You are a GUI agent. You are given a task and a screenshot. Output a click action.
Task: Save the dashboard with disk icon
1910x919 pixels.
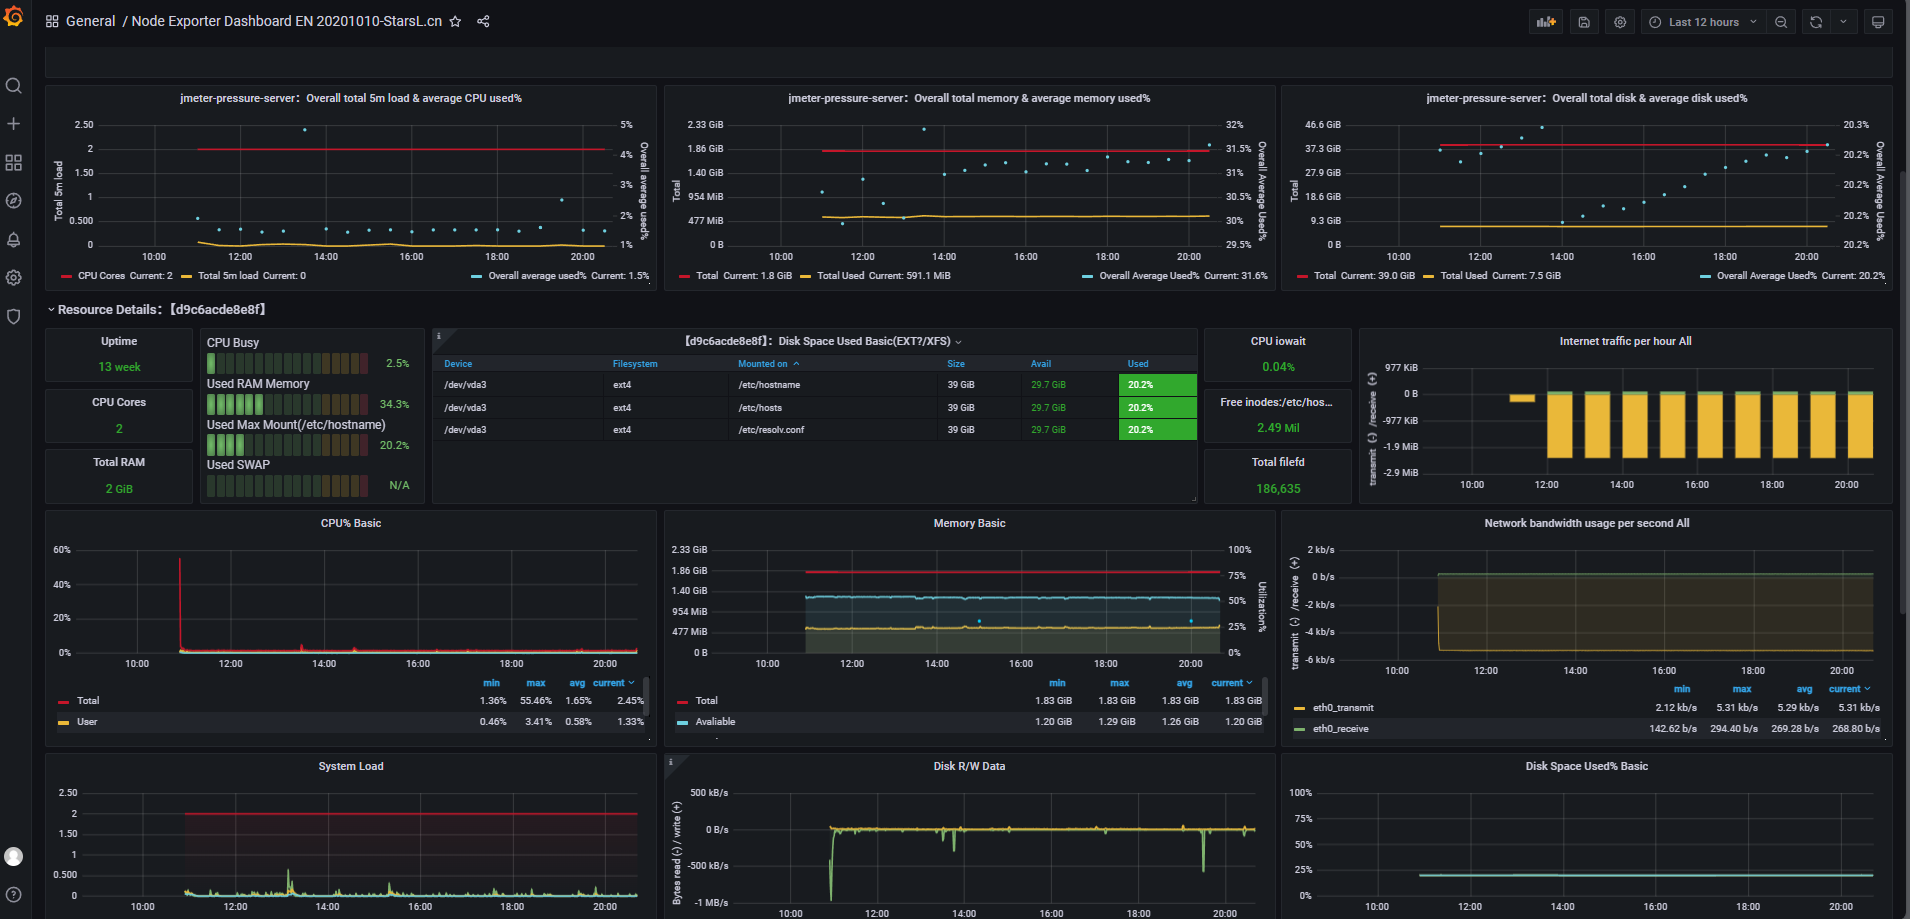(1584, 22)
